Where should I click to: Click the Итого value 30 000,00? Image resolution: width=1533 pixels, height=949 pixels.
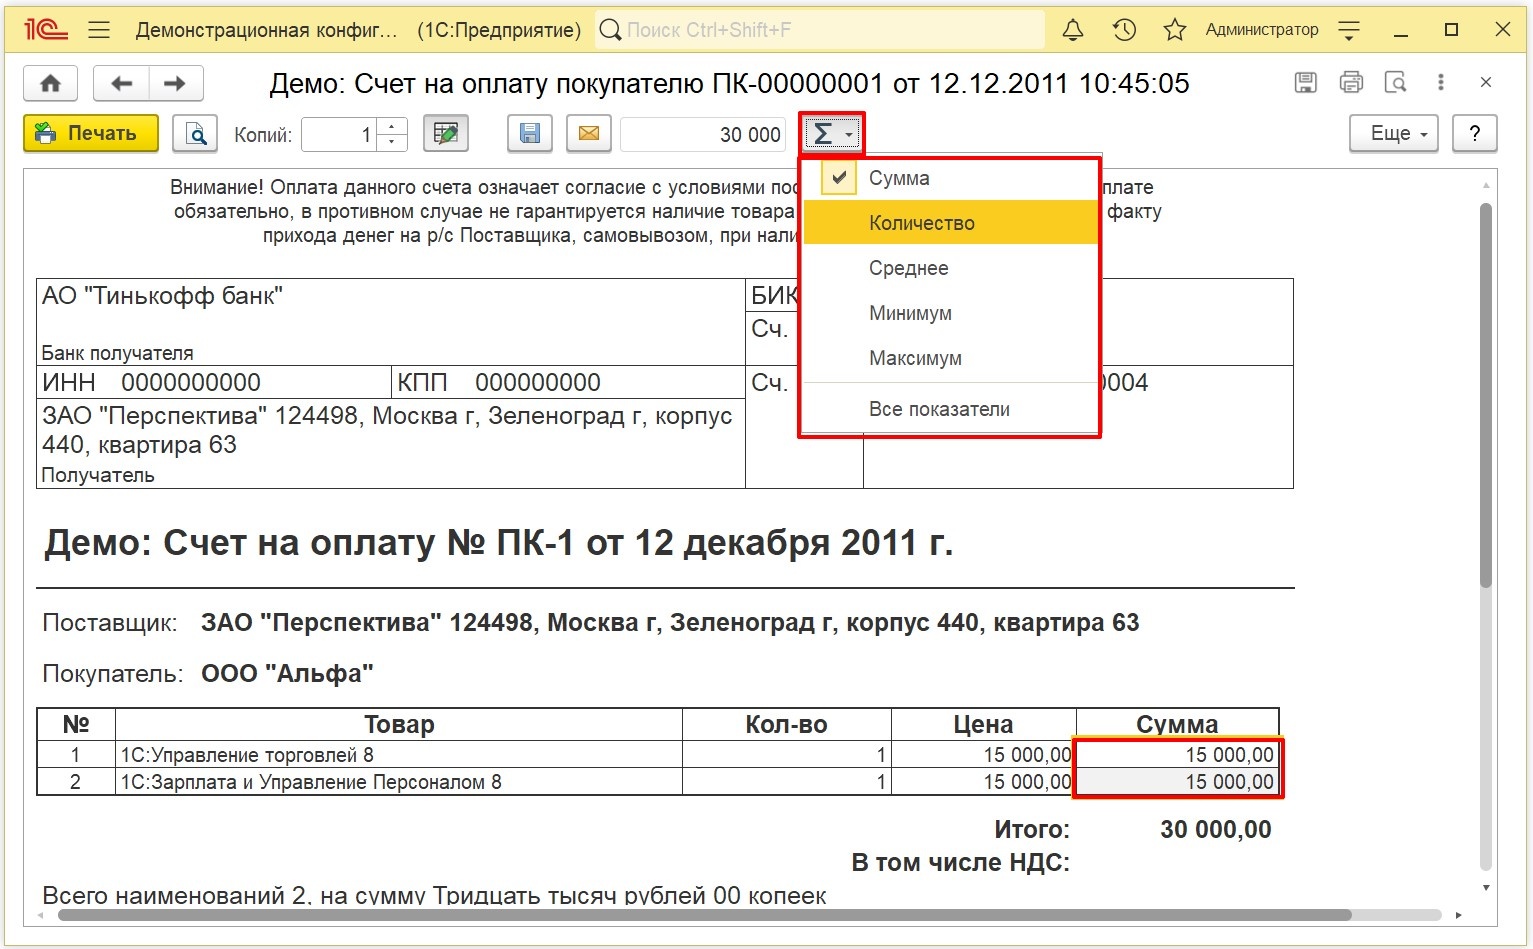point(1216,830)
